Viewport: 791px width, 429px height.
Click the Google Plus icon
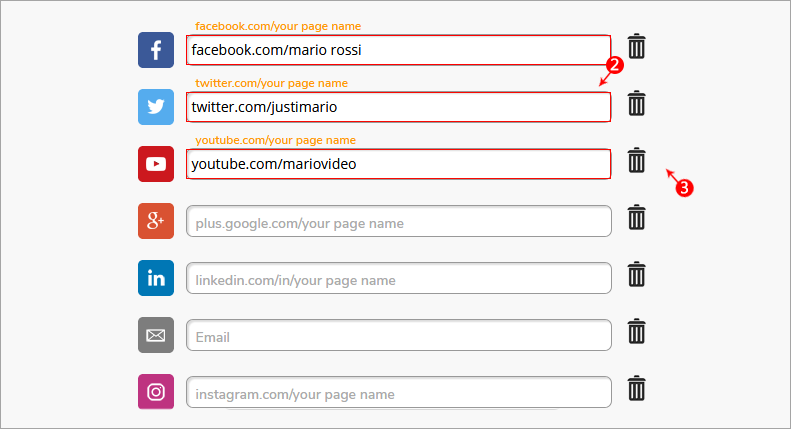click(x=156, y=221)
